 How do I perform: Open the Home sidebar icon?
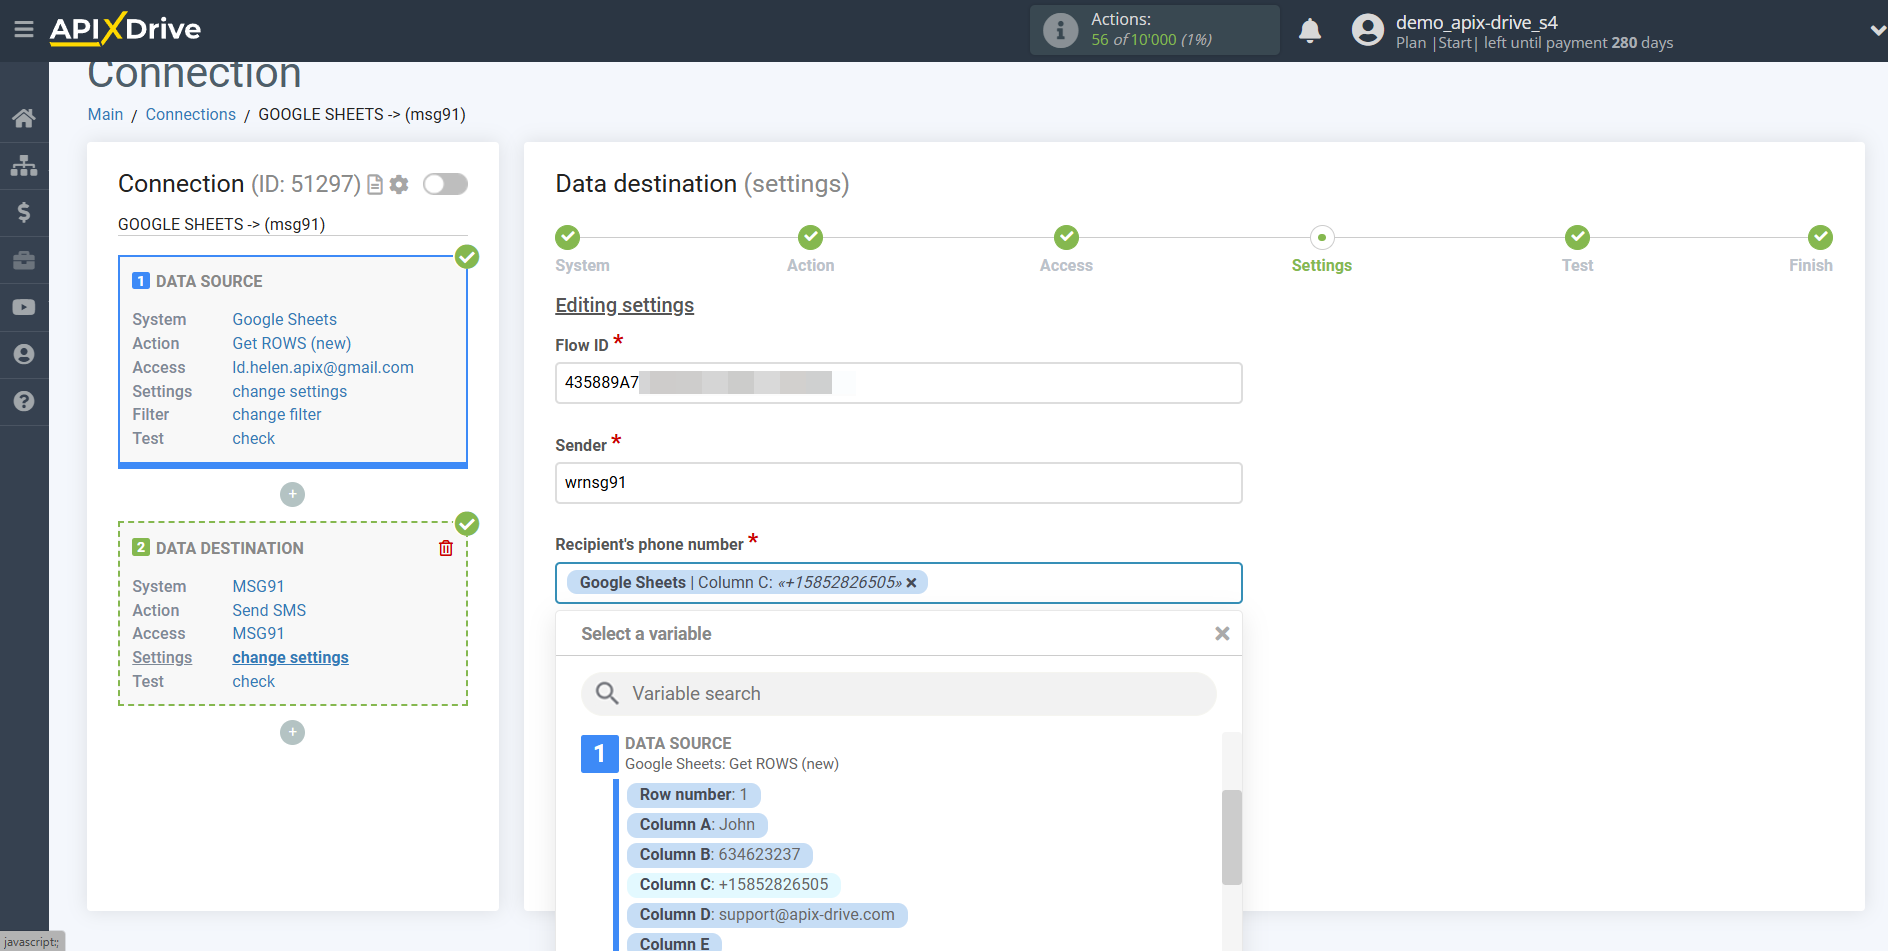click(24, 118)
